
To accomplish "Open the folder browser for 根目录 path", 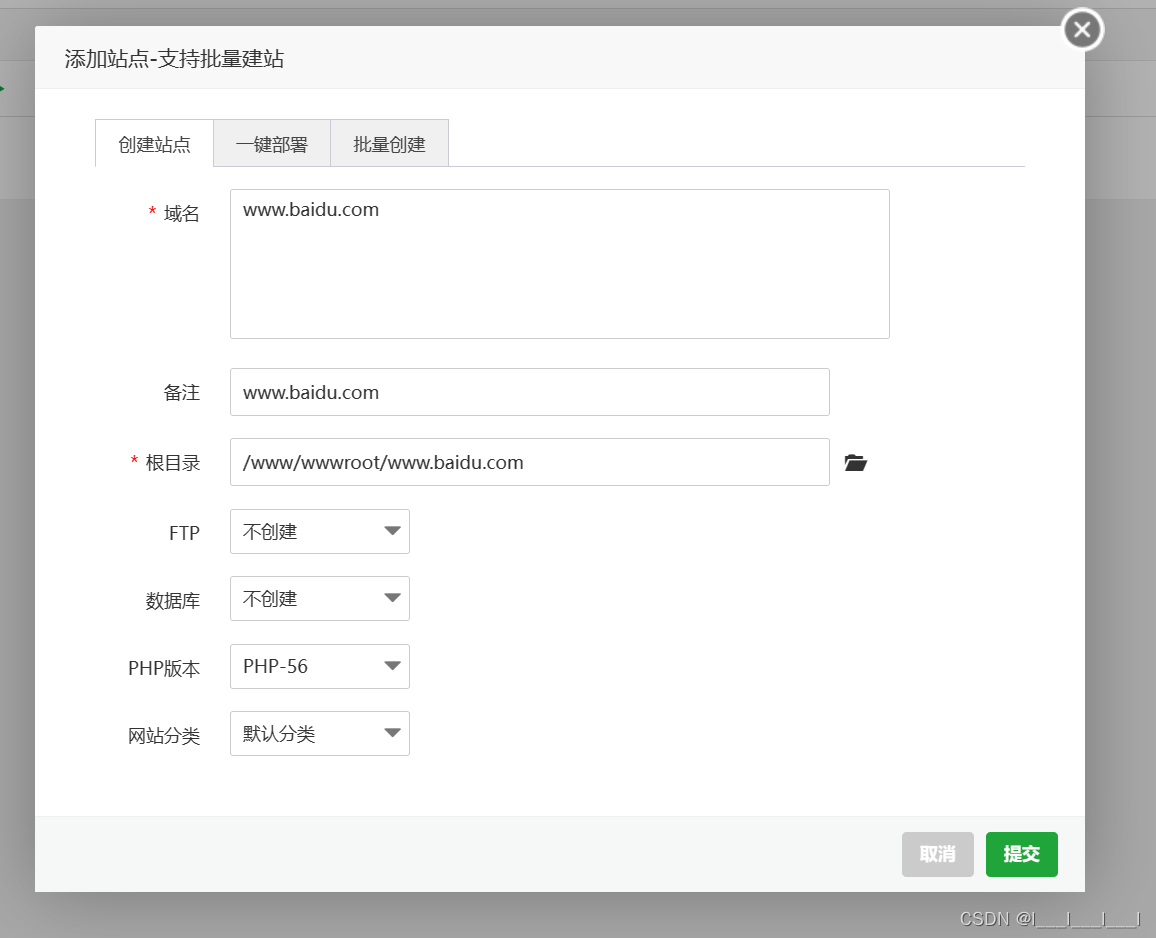I will (x=855, y=462).
